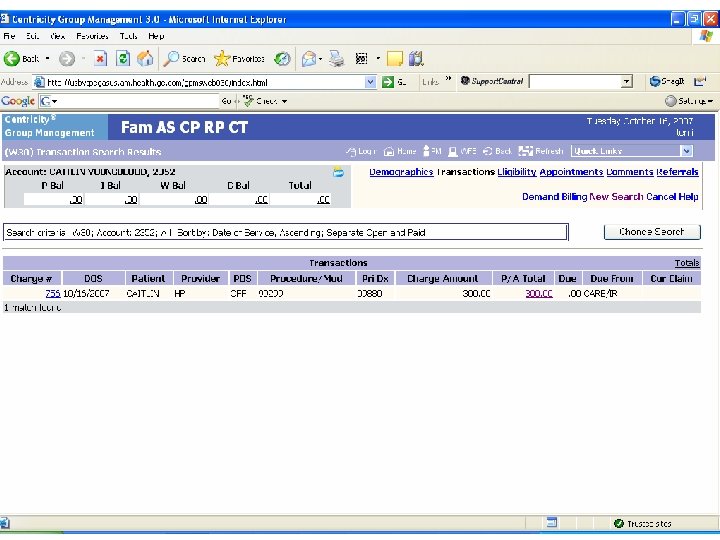Click the Charge Amount column header
This screenshot has width=720, height=540.
coord(443,279)
